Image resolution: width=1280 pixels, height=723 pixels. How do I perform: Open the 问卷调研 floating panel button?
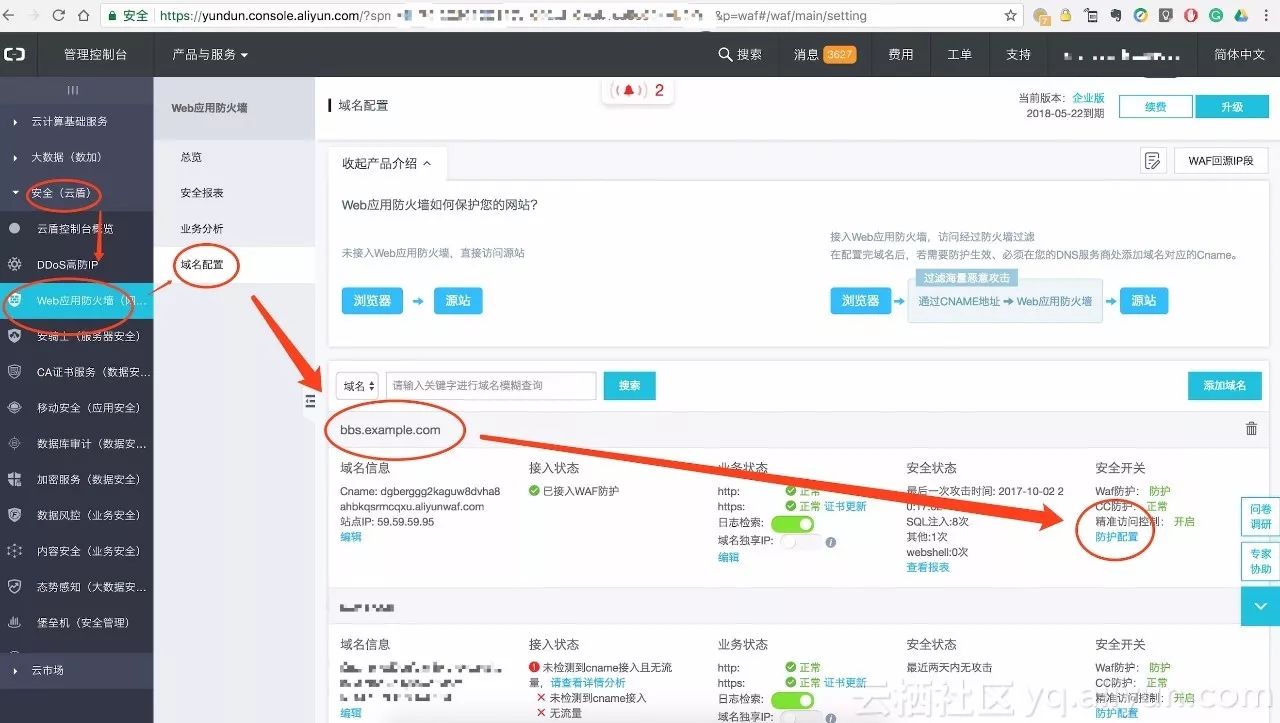click(1260, 516)
